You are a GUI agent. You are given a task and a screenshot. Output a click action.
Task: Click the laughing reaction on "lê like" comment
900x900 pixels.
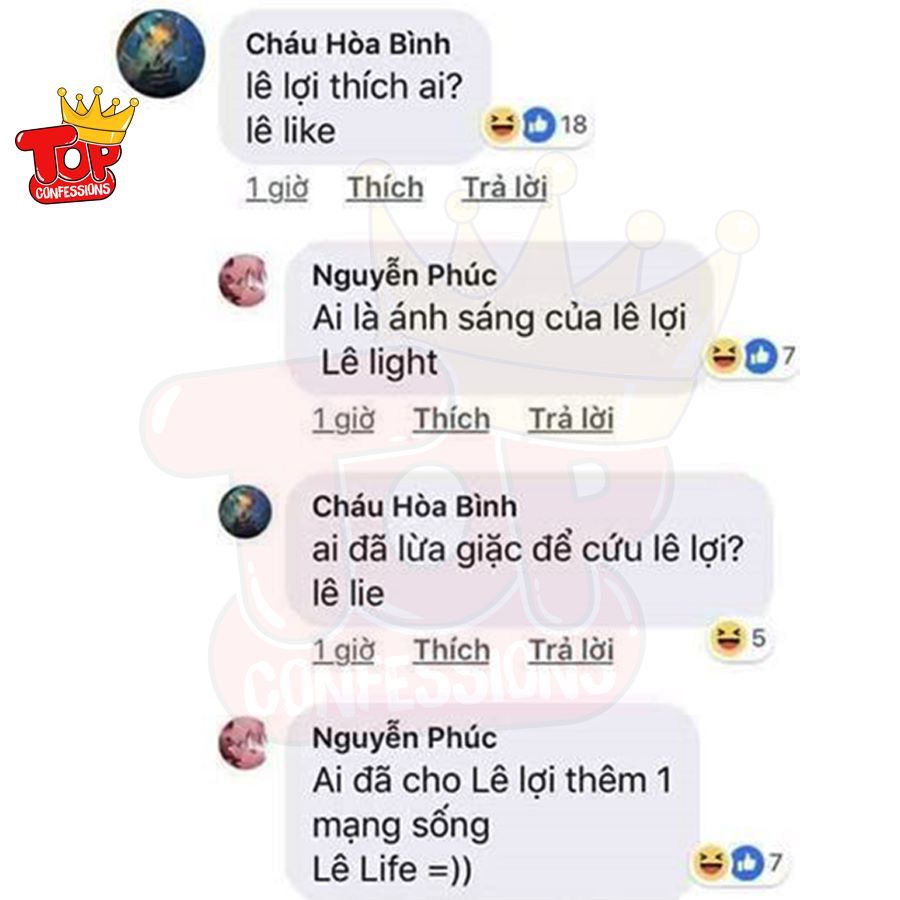[x=501, y=125]
